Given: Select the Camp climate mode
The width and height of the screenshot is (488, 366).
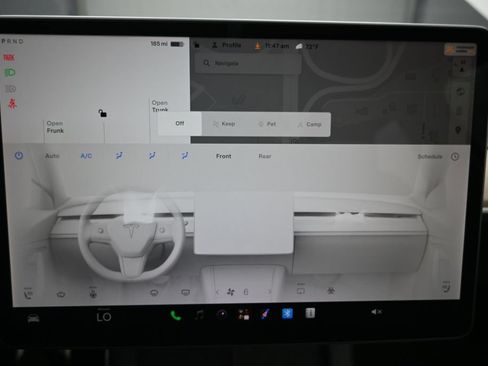Looking at the screenshot, I should pos(309,124).
